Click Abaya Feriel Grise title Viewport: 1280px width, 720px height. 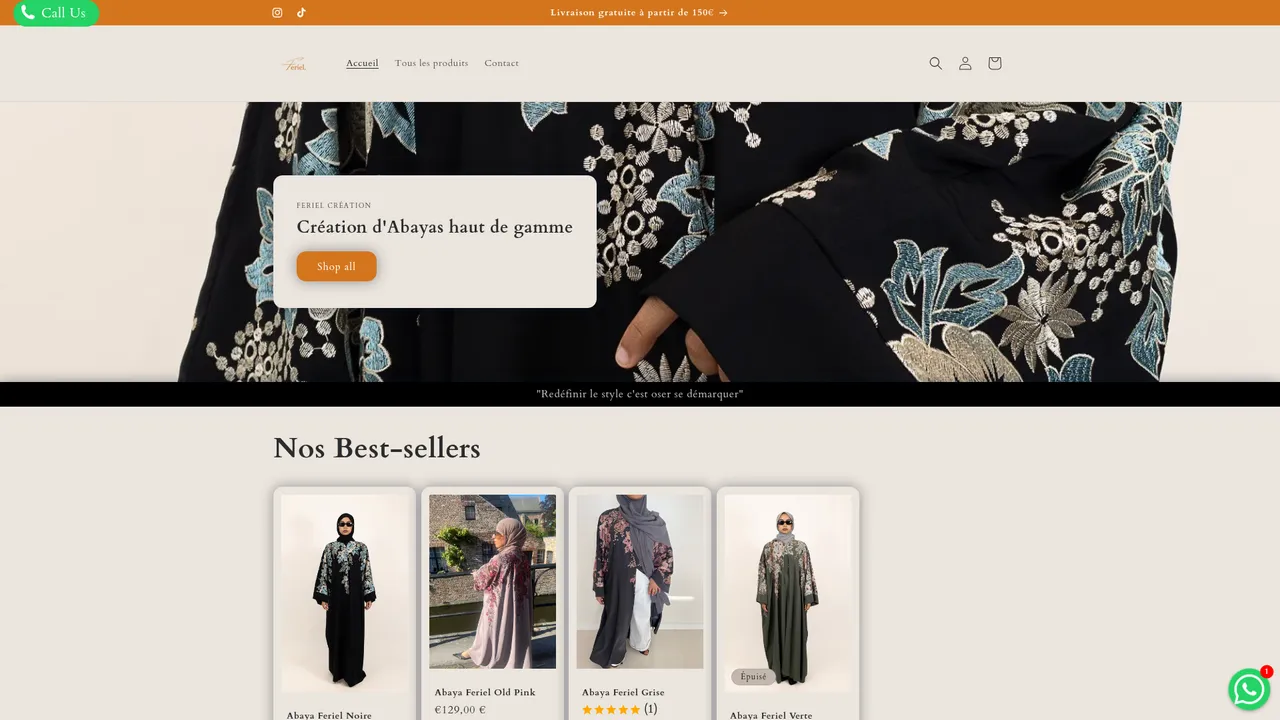pyautogui.click(x=623, y=692)
